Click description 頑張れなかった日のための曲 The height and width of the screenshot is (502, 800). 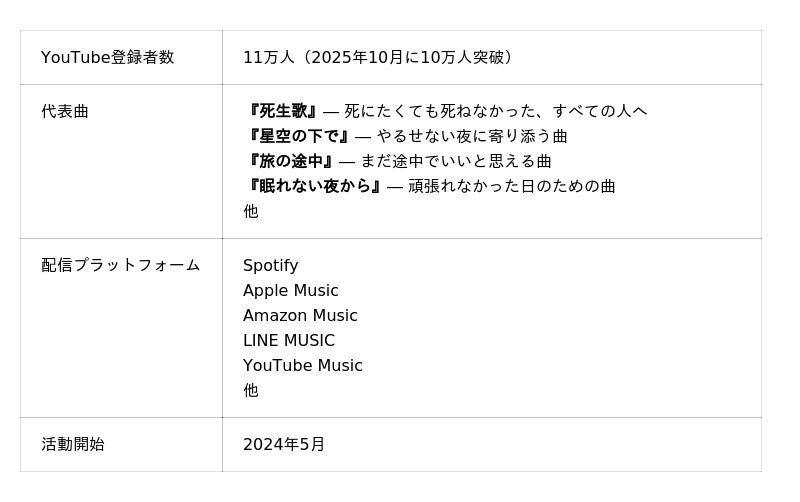512,186
